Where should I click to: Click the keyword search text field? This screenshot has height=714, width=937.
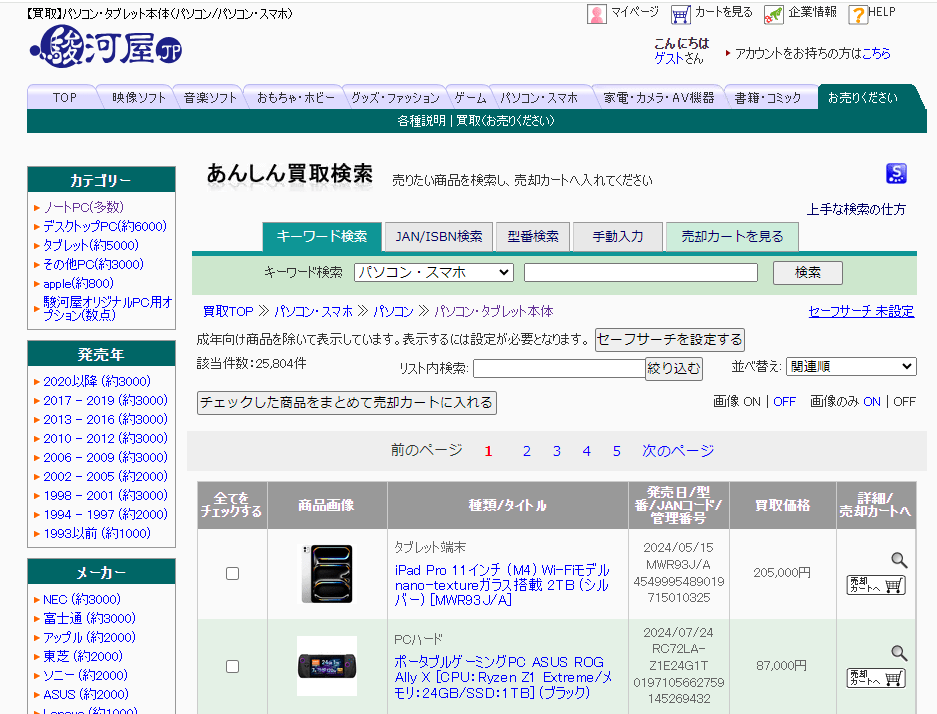pyautogui.click(x=640, y=272)
